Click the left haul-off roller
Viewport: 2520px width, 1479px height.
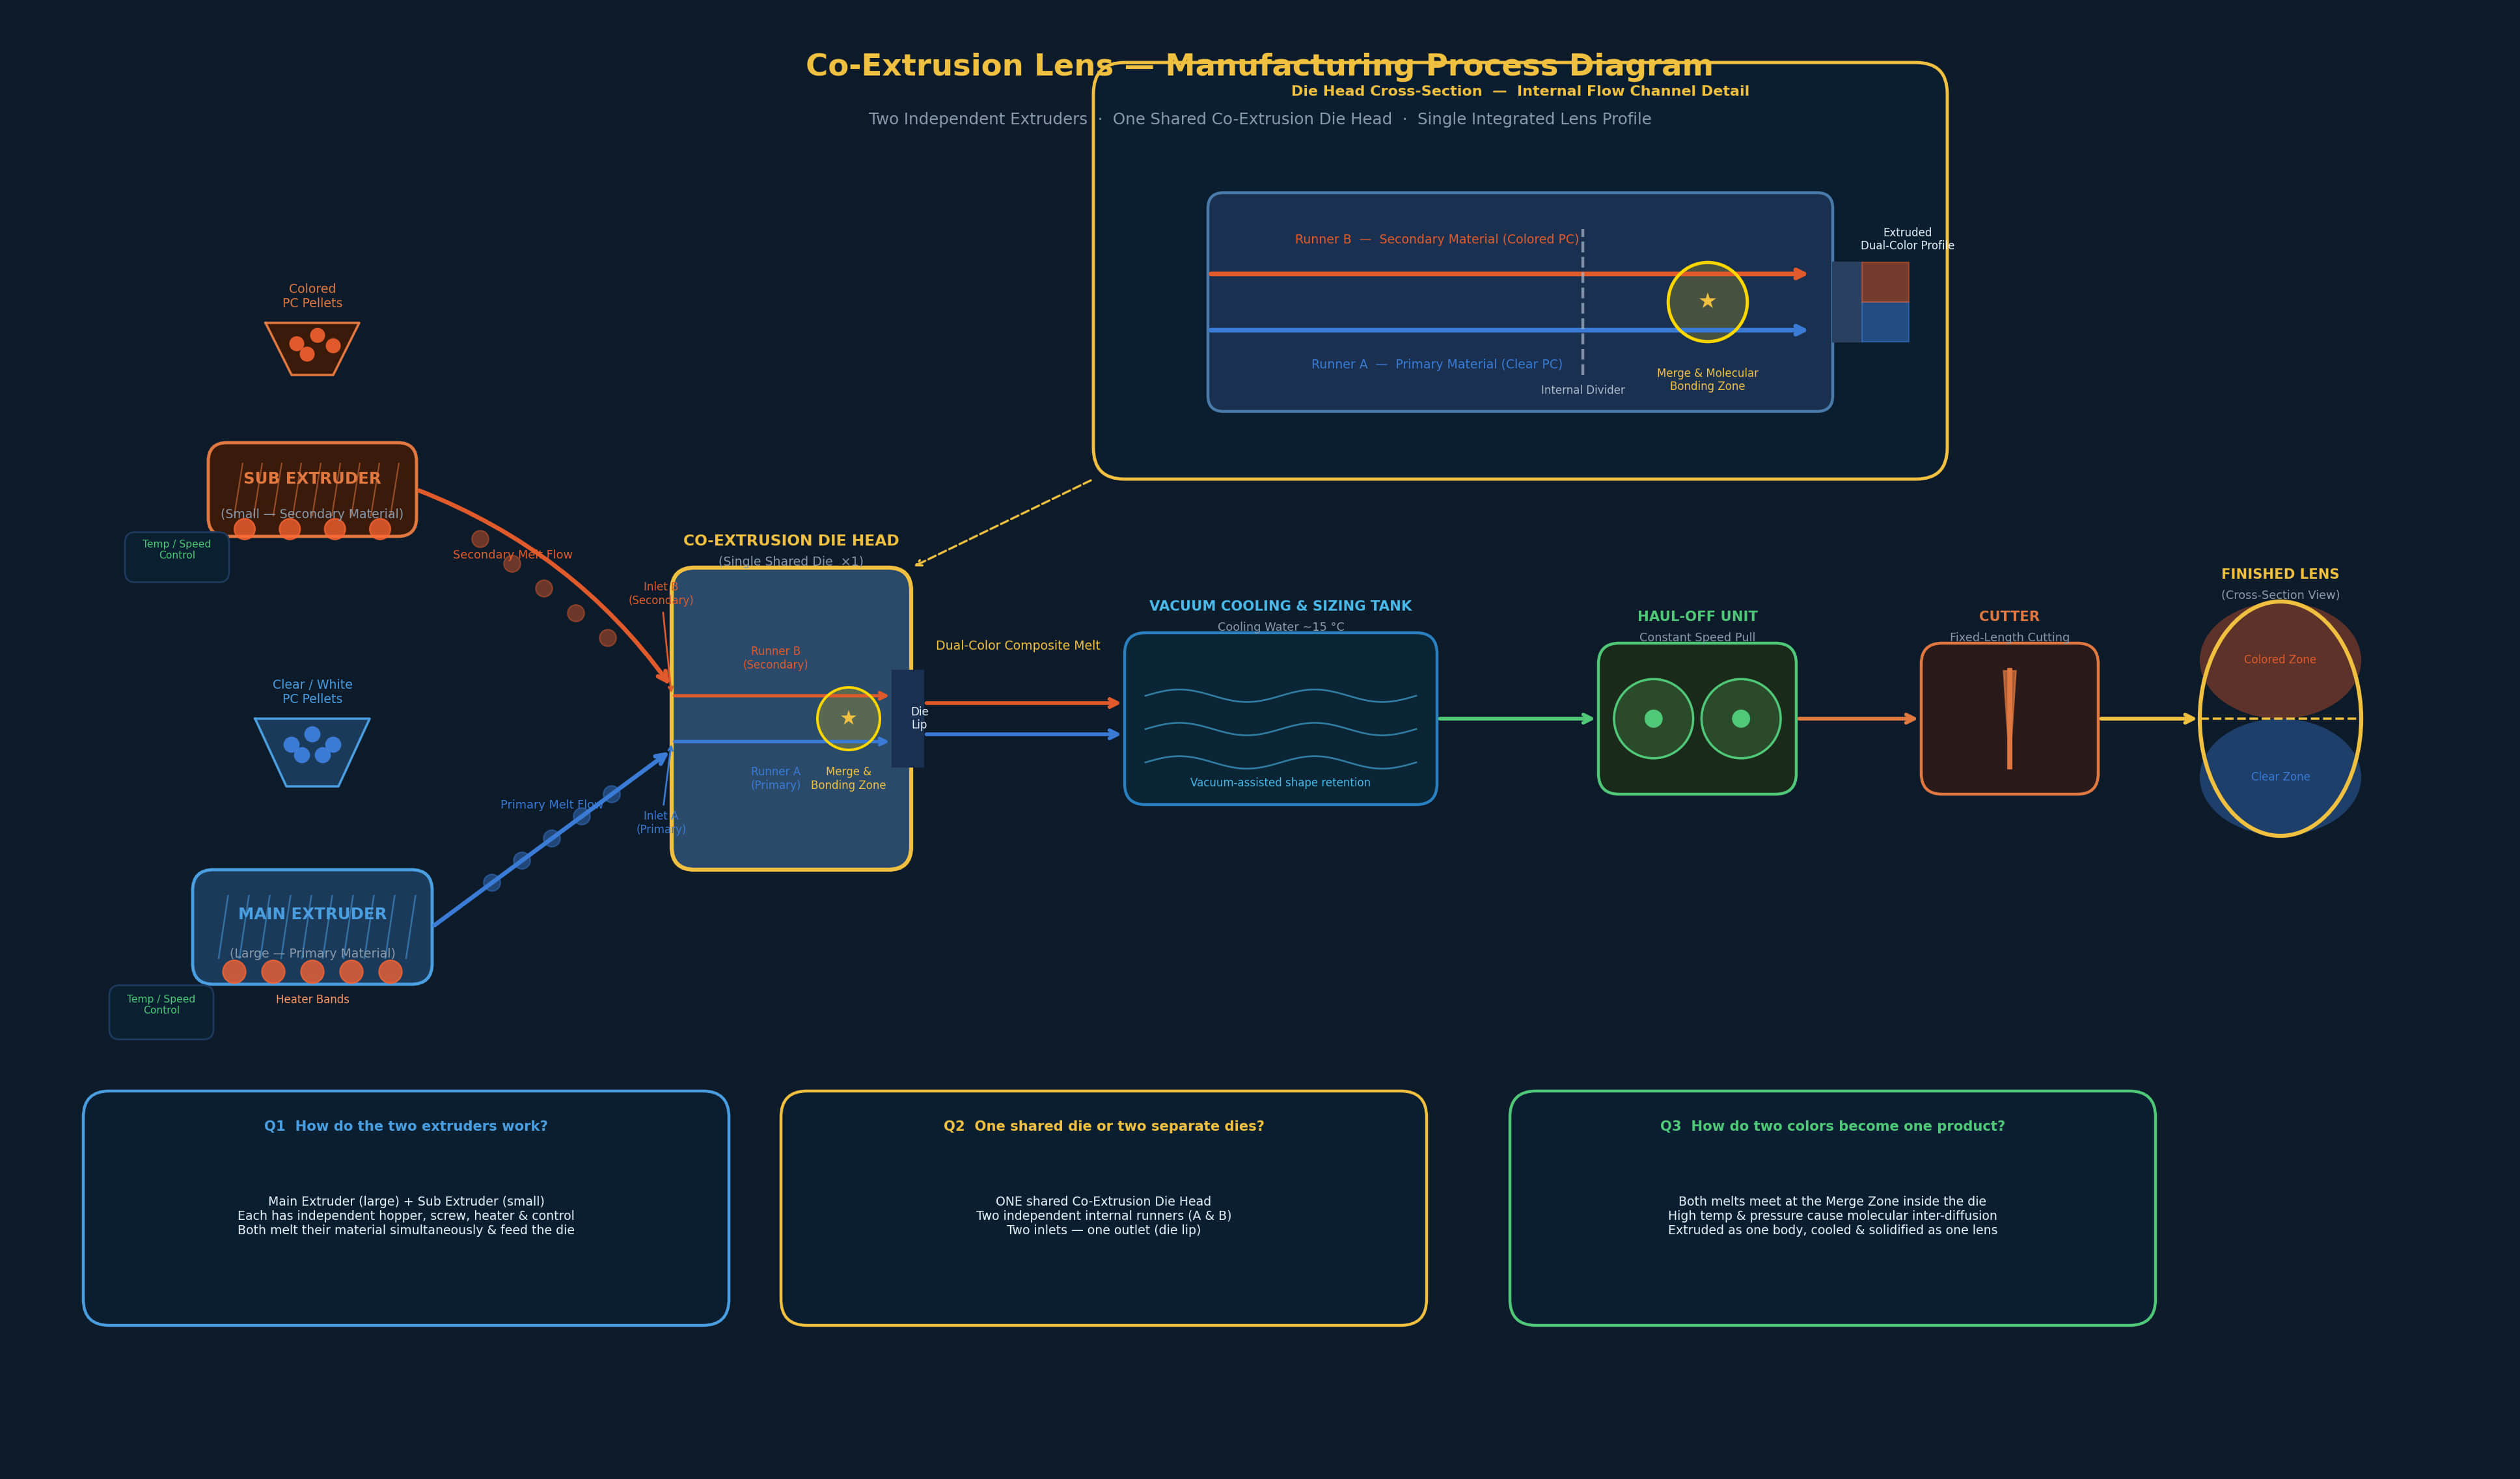[x=1653, y=718]
